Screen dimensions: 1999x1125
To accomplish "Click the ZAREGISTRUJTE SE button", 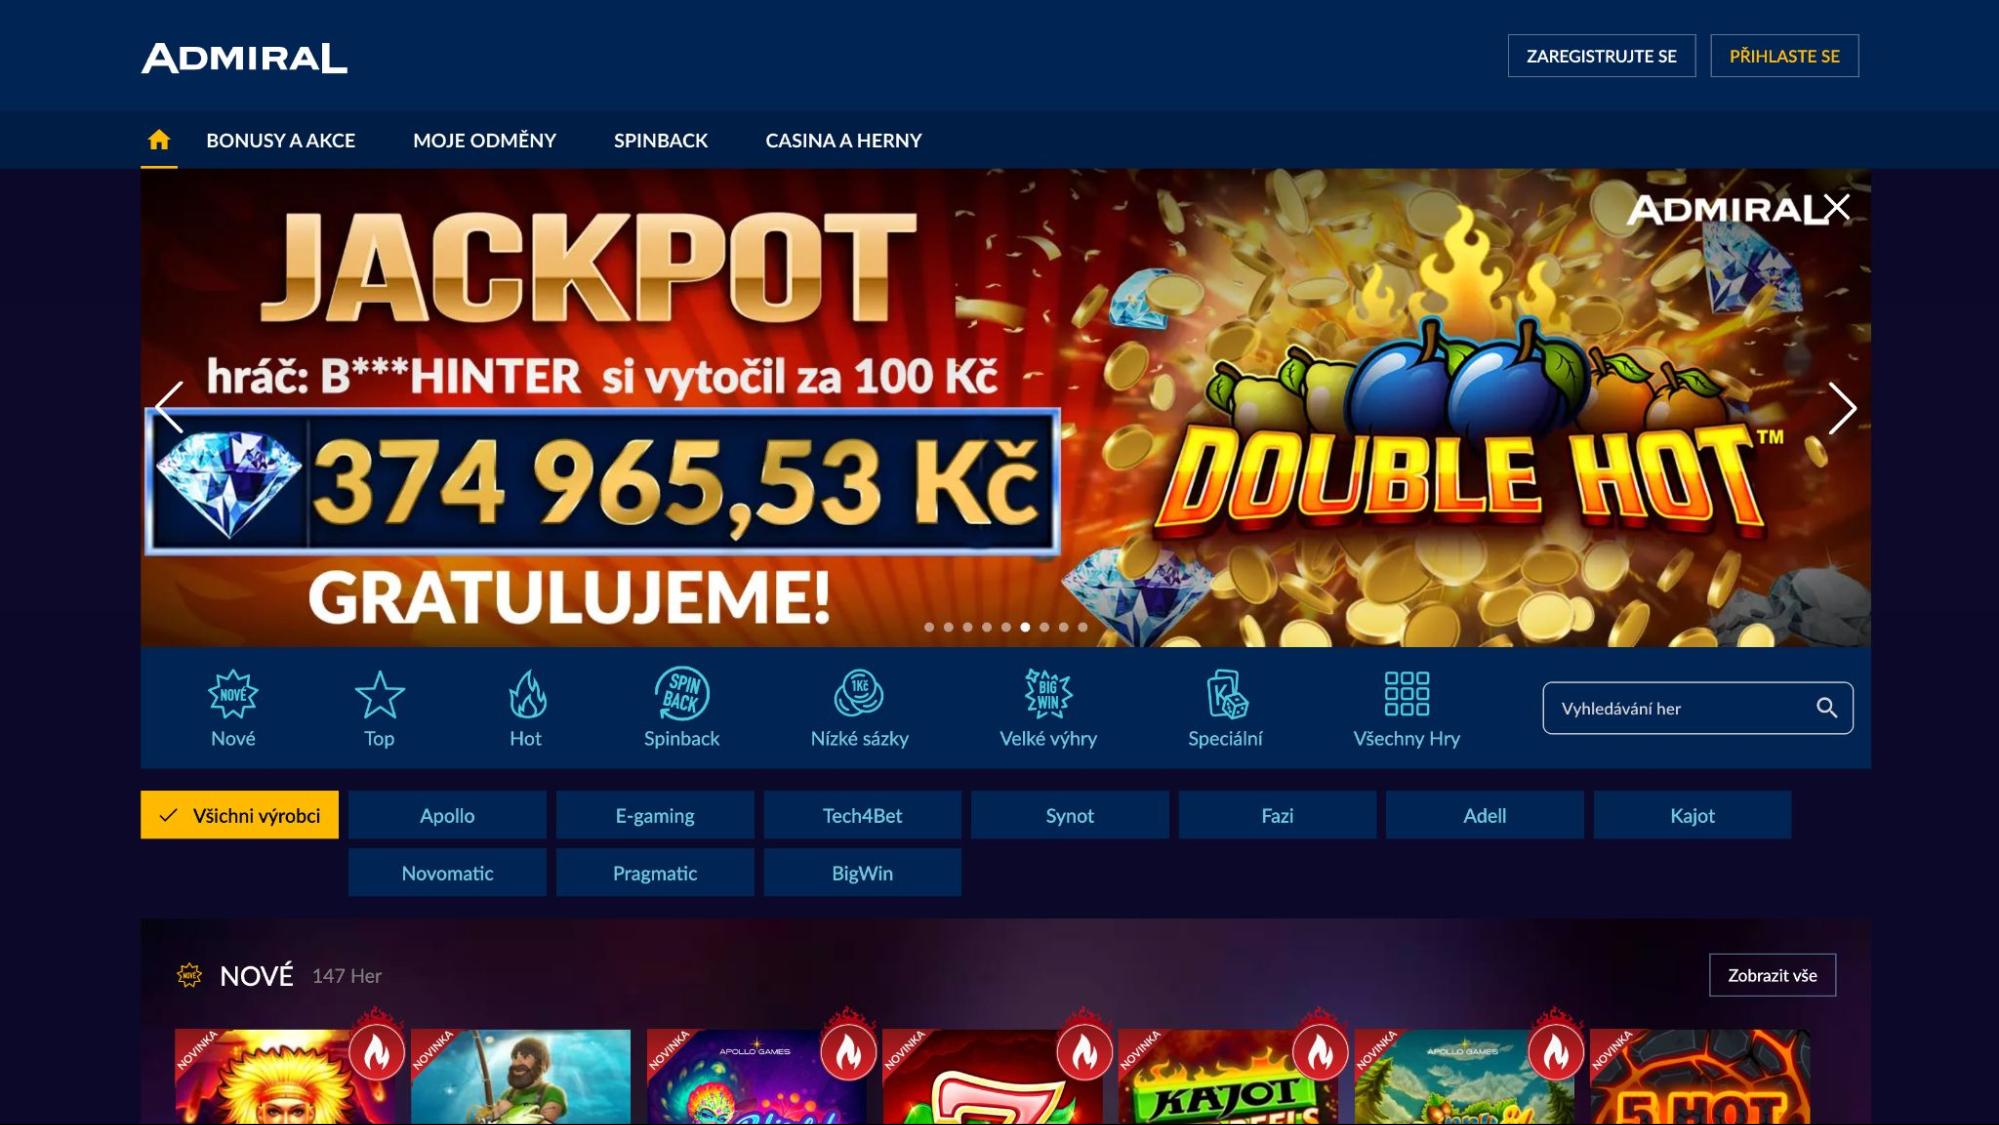I will pos(1602,56).
